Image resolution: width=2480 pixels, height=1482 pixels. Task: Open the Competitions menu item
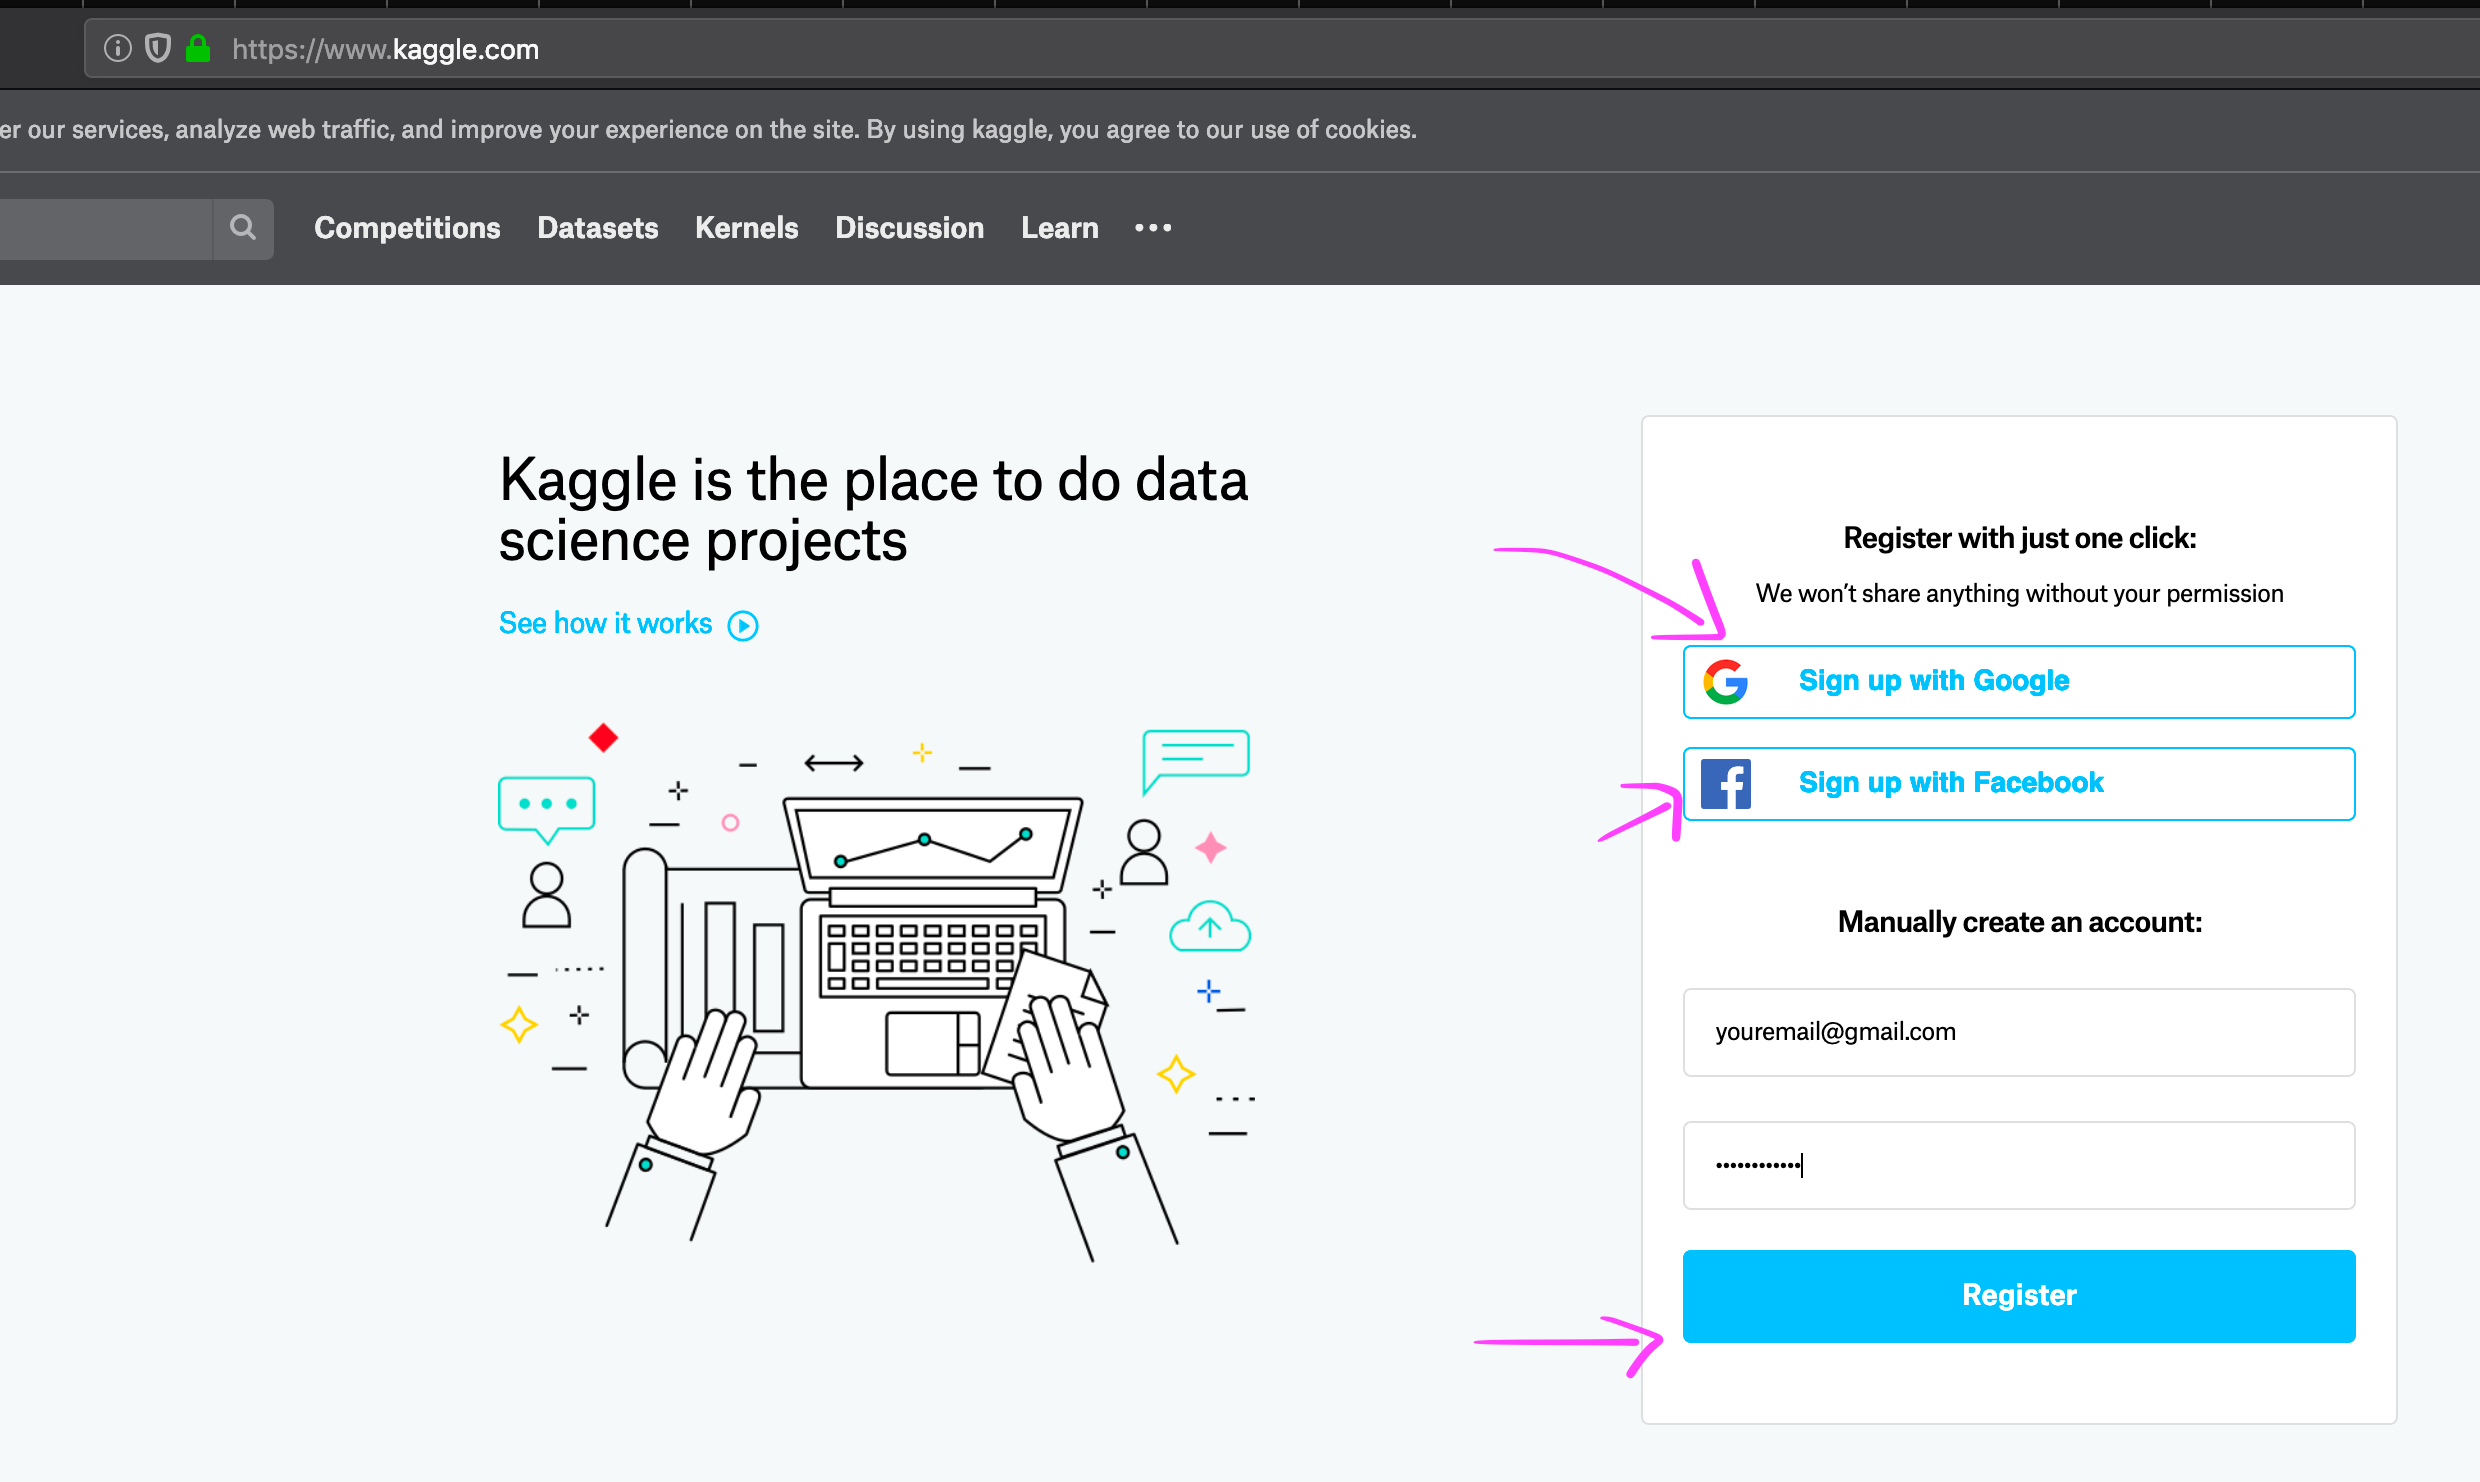tap(407, 228)
